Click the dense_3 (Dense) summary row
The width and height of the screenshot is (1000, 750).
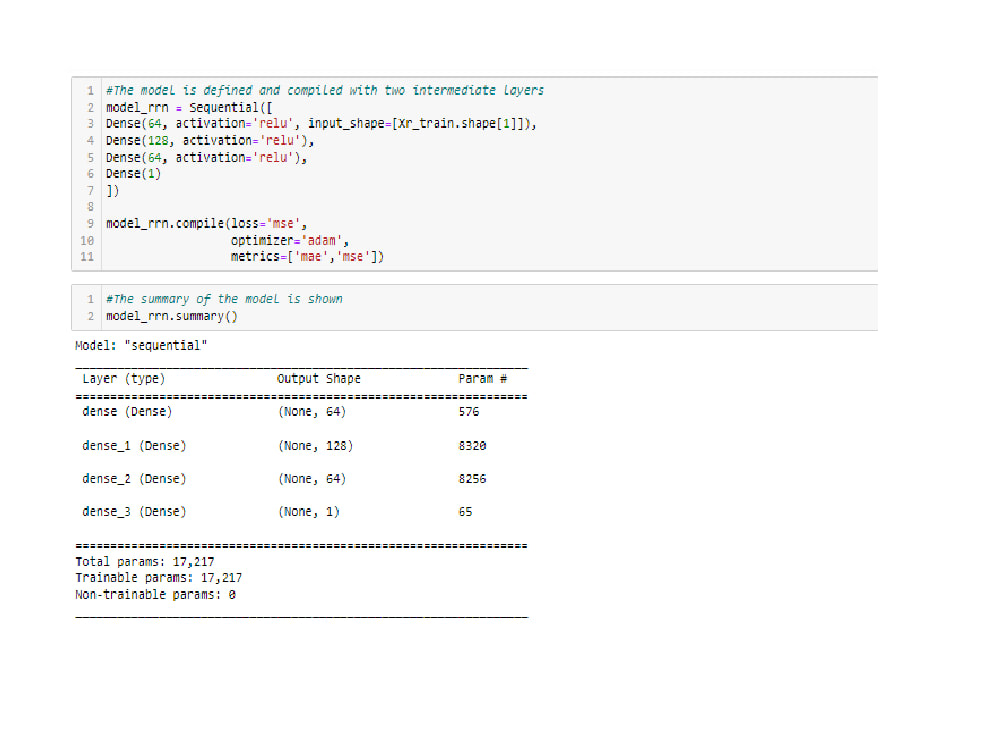click(x=135, y=511)
